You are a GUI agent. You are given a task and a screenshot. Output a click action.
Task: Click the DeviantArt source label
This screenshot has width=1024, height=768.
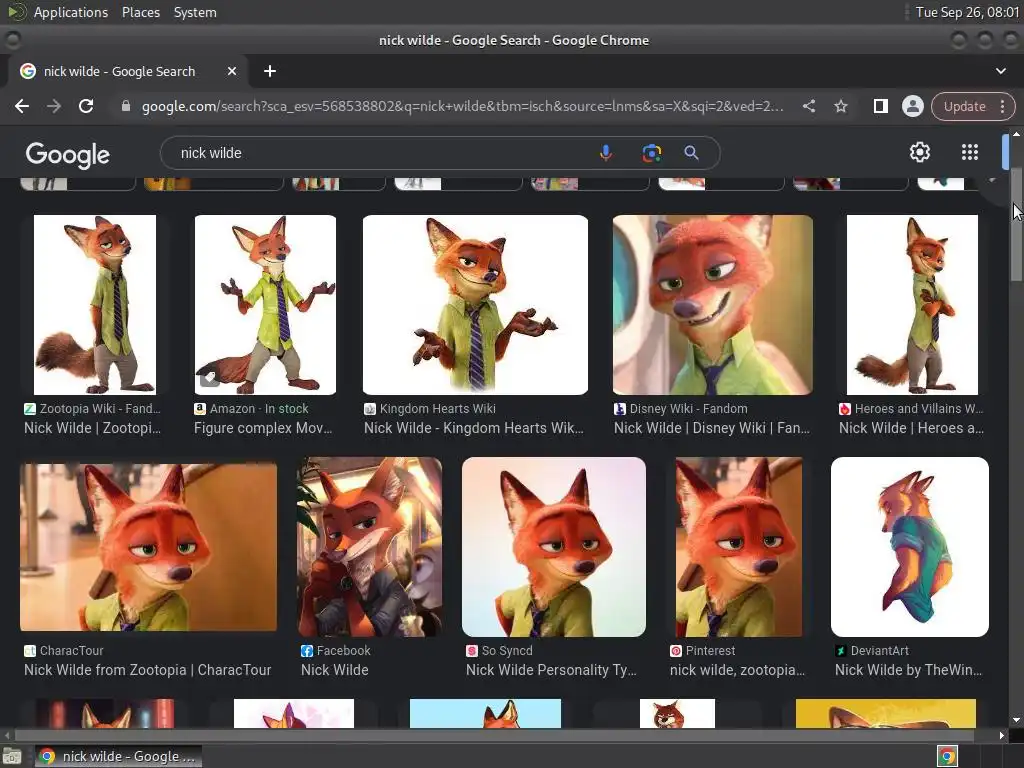click(x=880, y=650)
